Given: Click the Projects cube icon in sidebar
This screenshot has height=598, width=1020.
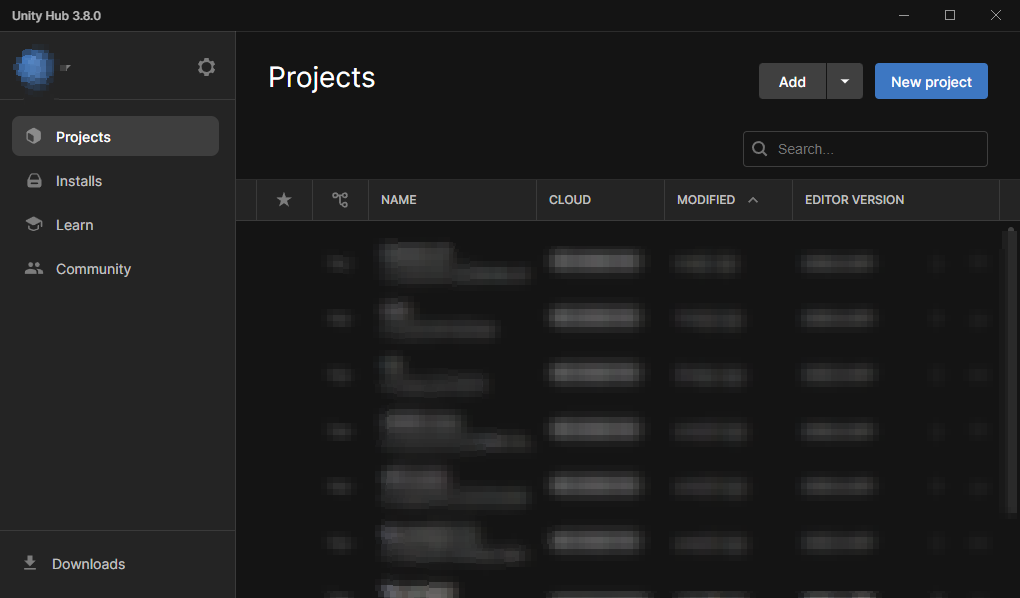Looking at the screenshot, I should point(34,136).
